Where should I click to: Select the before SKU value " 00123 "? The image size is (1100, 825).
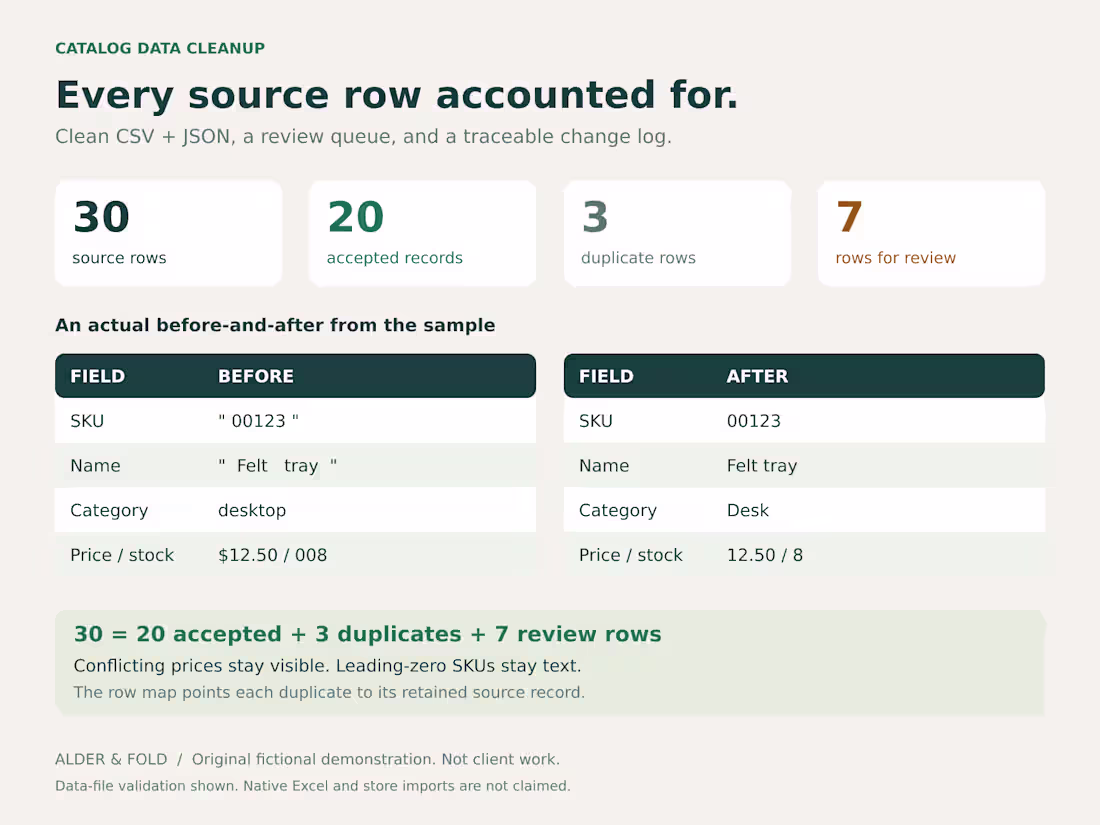[258, 421]
